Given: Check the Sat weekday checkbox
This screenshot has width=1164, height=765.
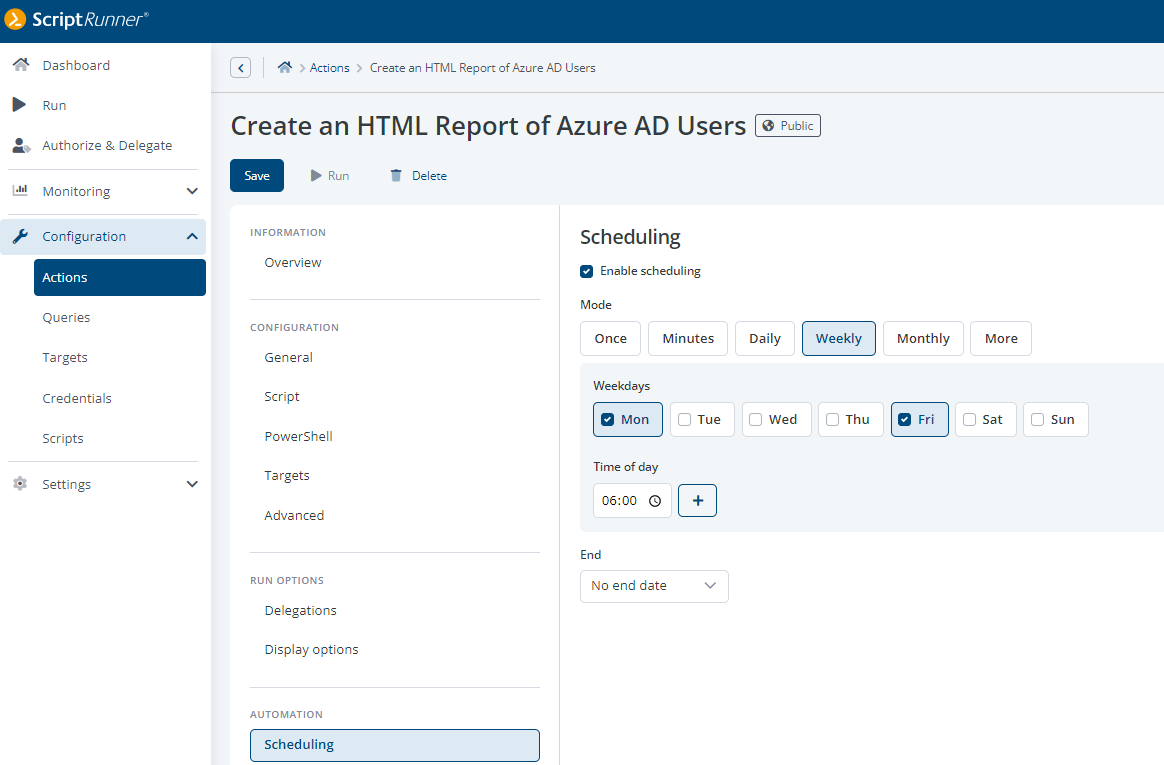Looking at the screenshot, I should (970, 420).
